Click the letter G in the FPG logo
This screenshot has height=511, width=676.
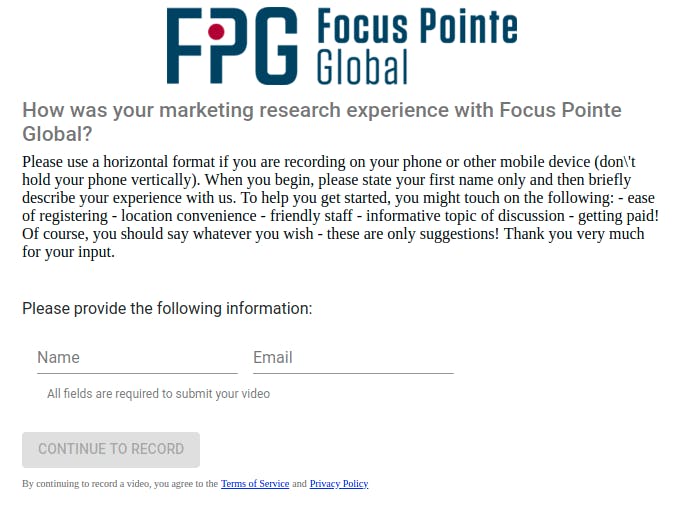(x=274, y=46)
